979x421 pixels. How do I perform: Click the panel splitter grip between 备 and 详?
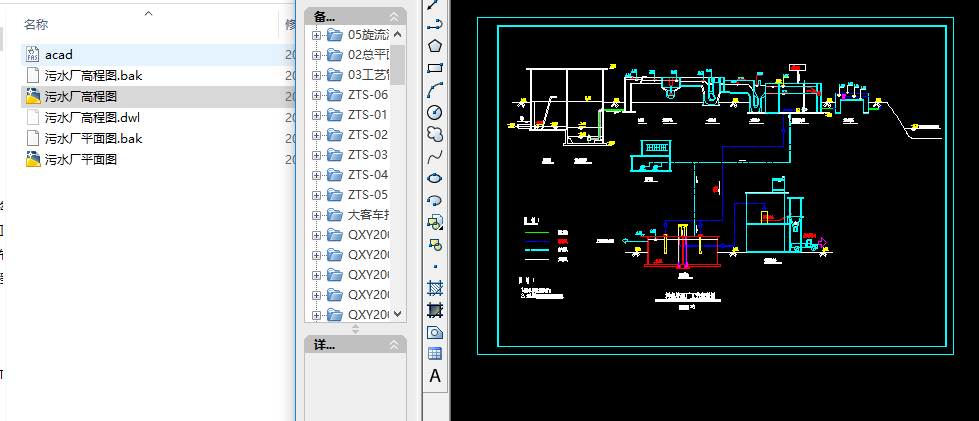(355, 329)
